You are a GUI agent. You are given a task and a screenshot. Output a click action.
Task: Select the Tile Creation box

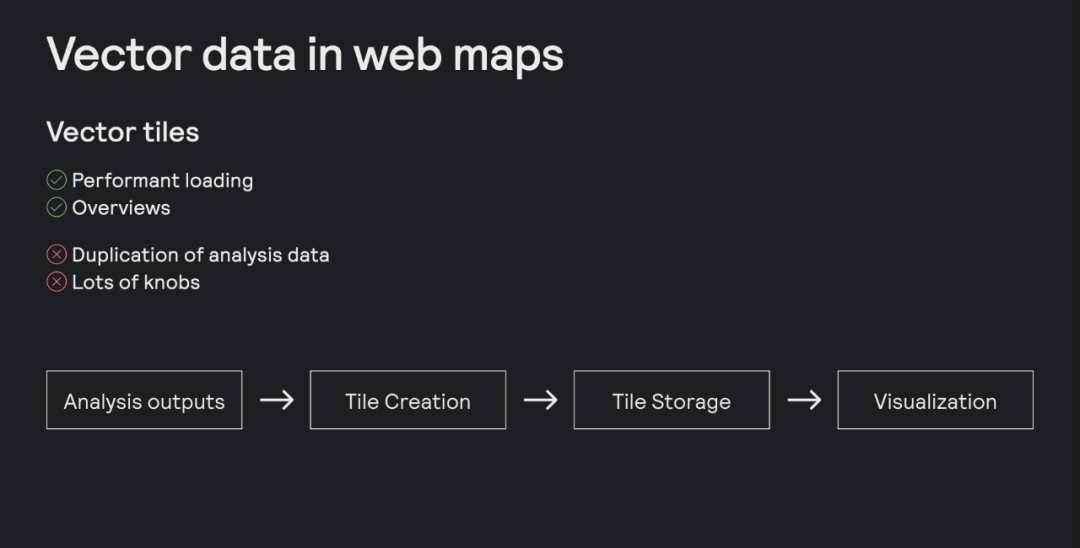click(408, 400)
